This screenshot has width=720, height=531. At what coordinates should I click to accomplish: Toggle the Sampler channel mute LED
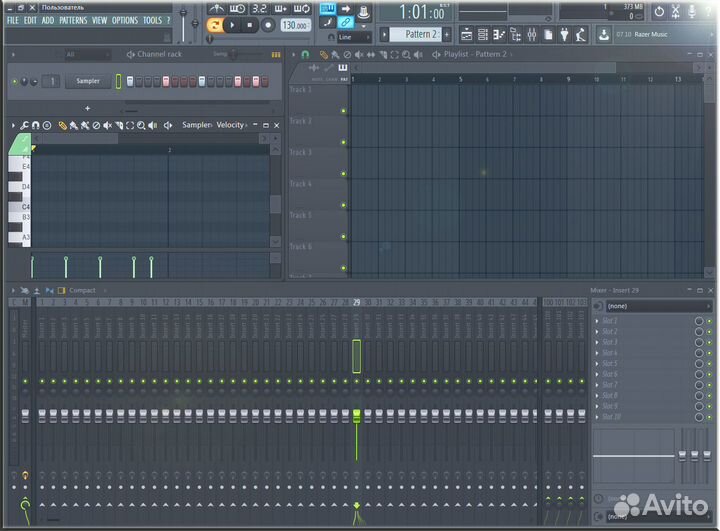(15, 81)
